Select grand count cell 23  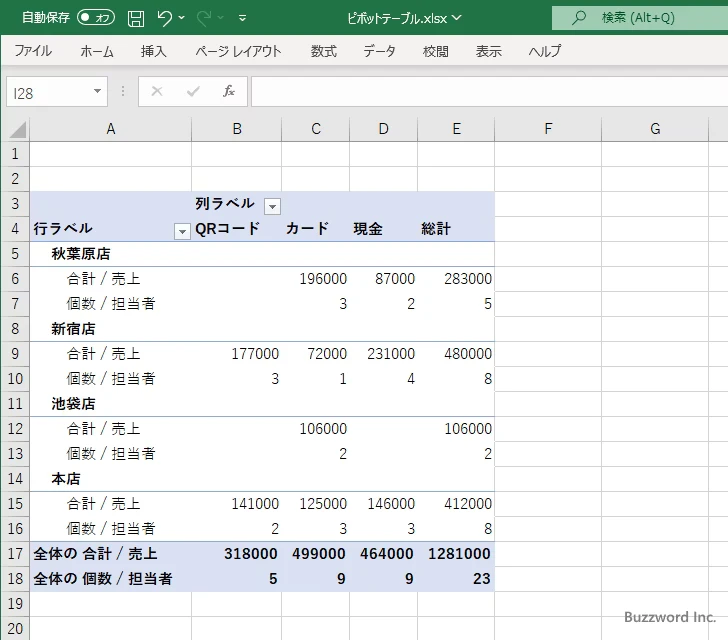[x=456, y=579]
